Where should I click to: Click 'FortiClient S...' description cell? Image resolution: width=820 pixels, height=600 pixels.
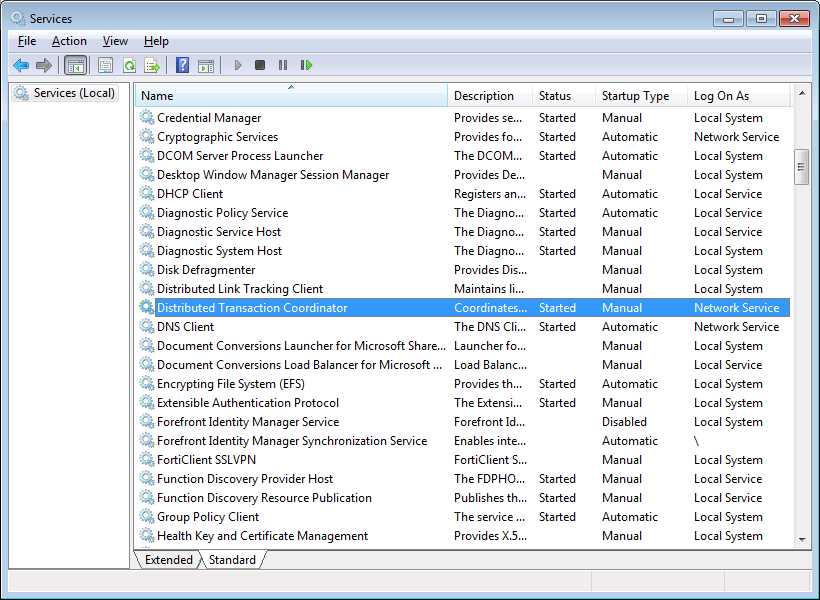pos(490,460)
